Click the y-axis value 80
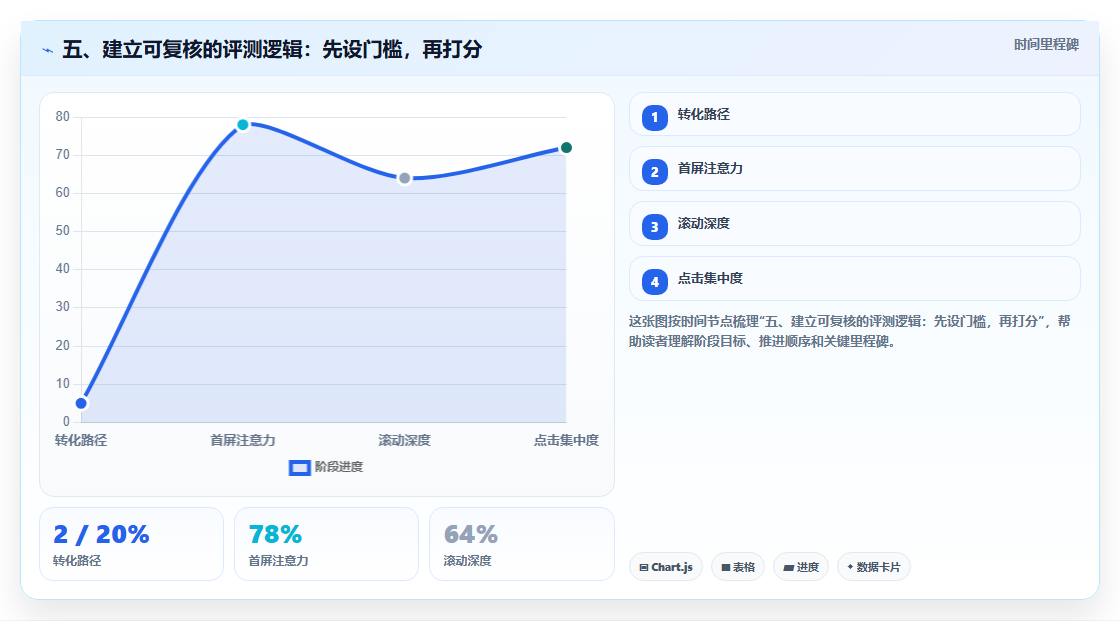Image resolution: width=1120 pixels, height=621 pixels. [63, 116]
